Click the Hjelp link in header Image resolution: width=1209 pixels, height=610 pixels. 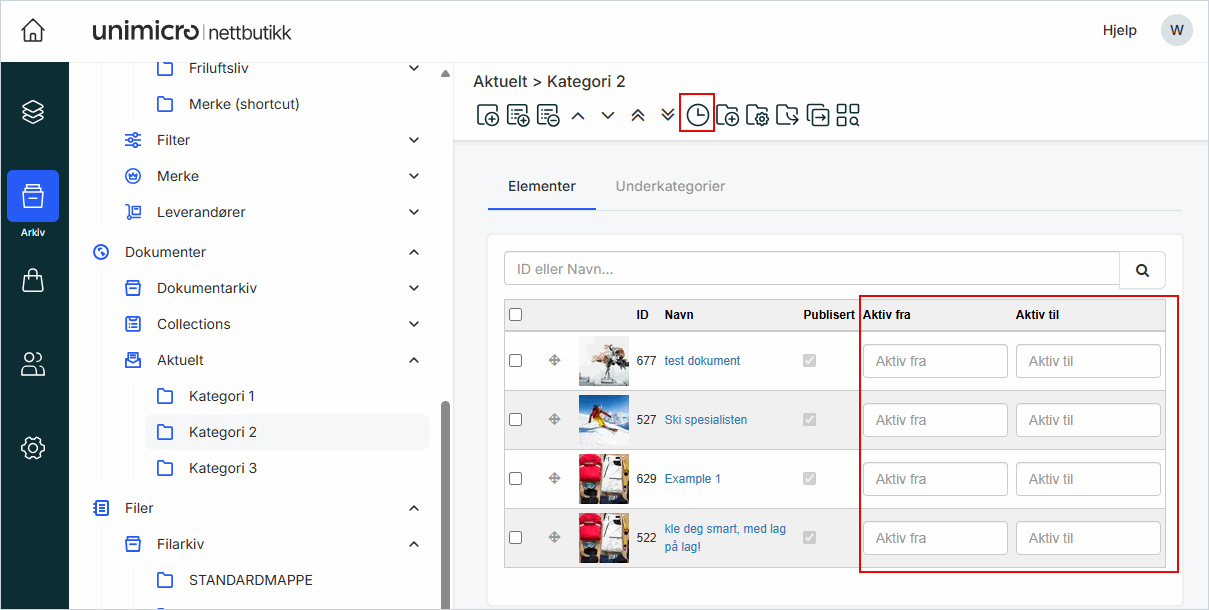coord(1119,30)
